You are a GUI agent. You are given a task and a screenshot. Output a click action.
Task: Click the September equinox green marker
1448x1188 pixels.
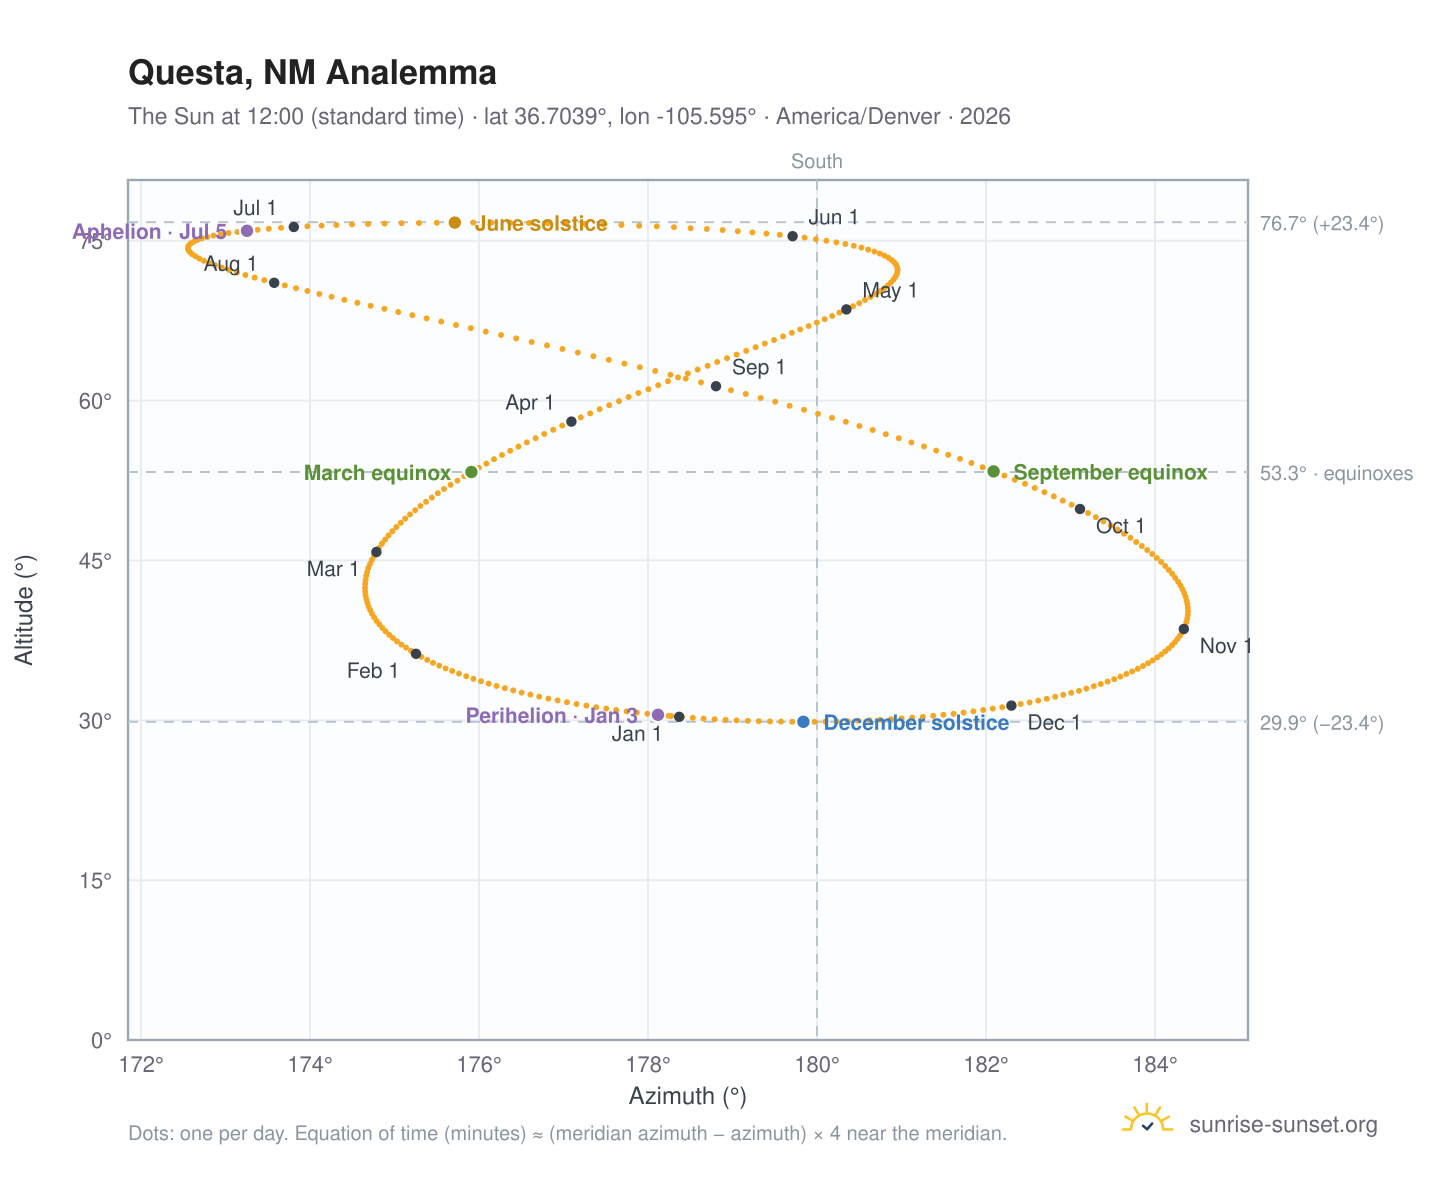[993, 471]
